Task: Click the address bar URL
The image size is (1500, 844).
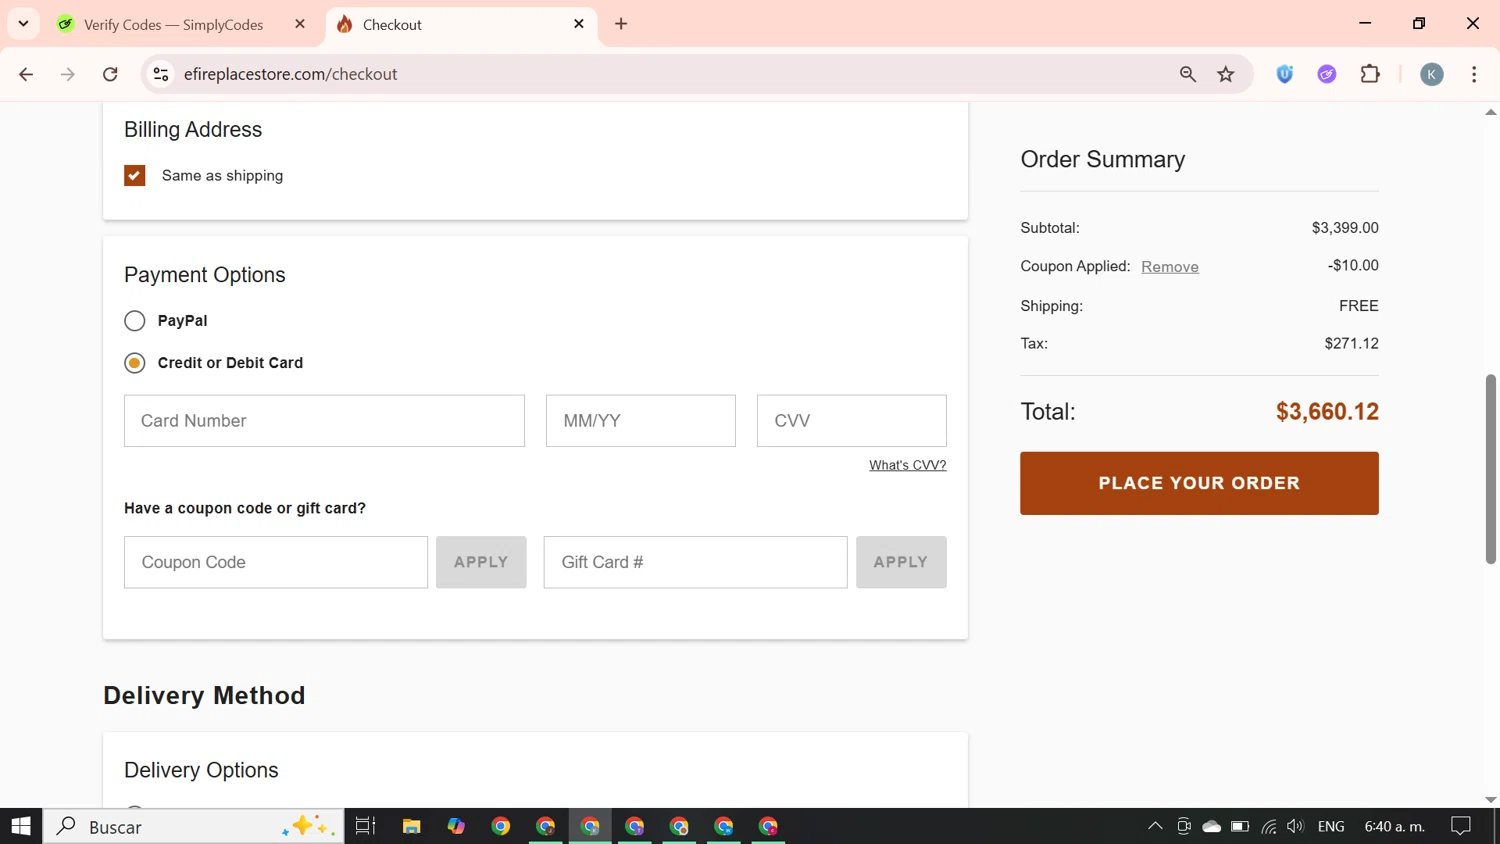Action: [290, 74]
